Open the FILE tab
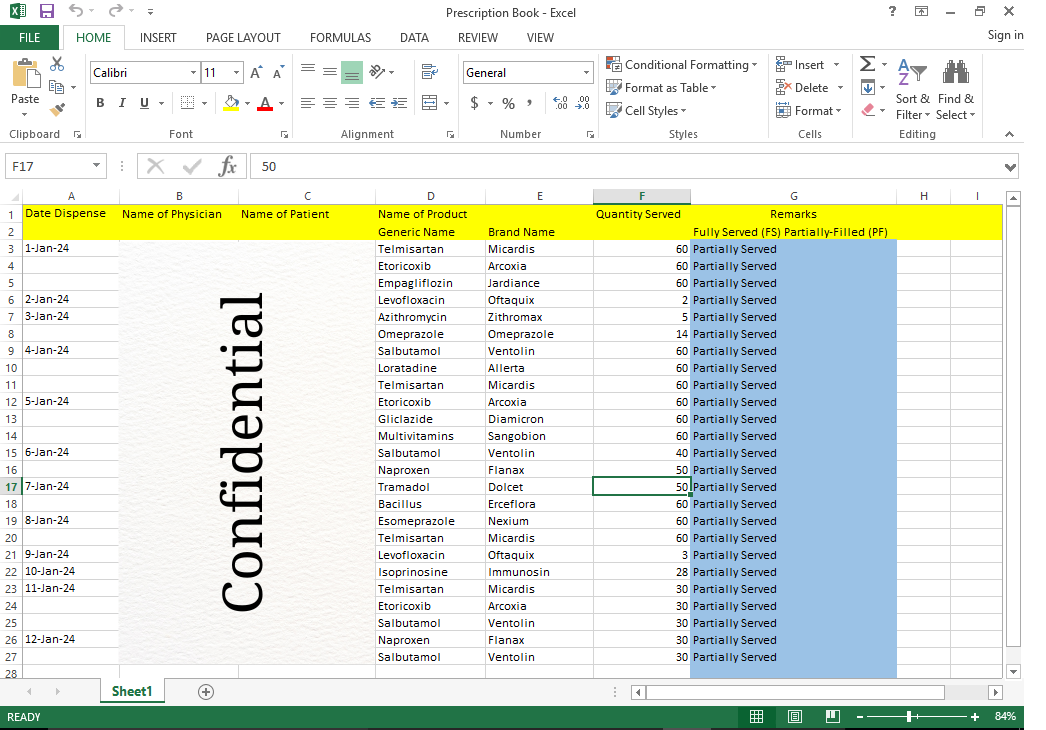Image resolution: width=1046 pixels, height=730 pixels. tap(29, 37)
